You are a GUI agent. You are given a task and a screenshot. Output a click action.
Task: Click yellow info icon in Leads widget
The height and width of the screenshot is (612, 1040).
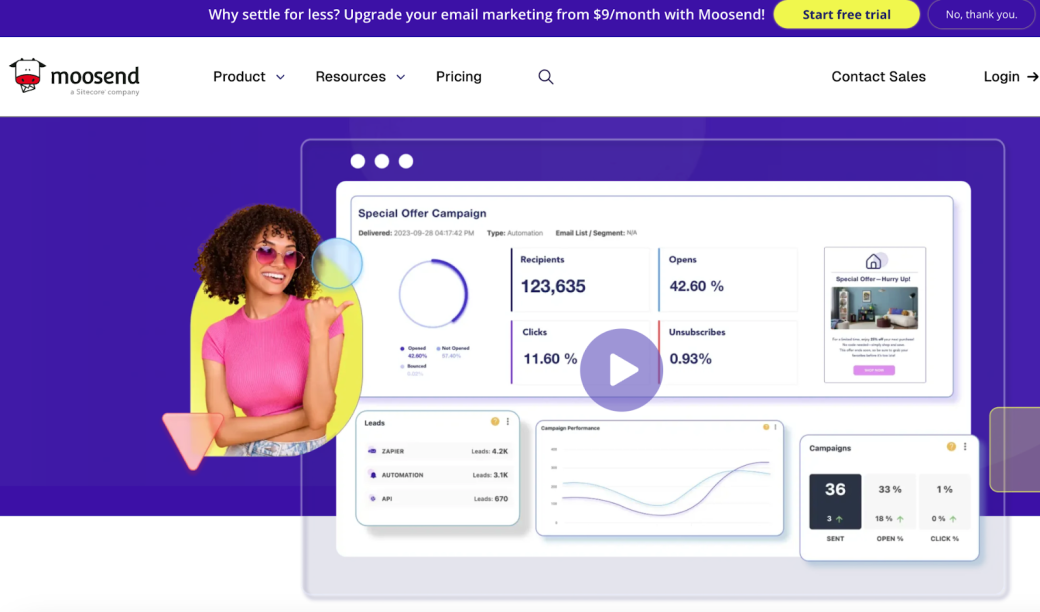(495, 422)
